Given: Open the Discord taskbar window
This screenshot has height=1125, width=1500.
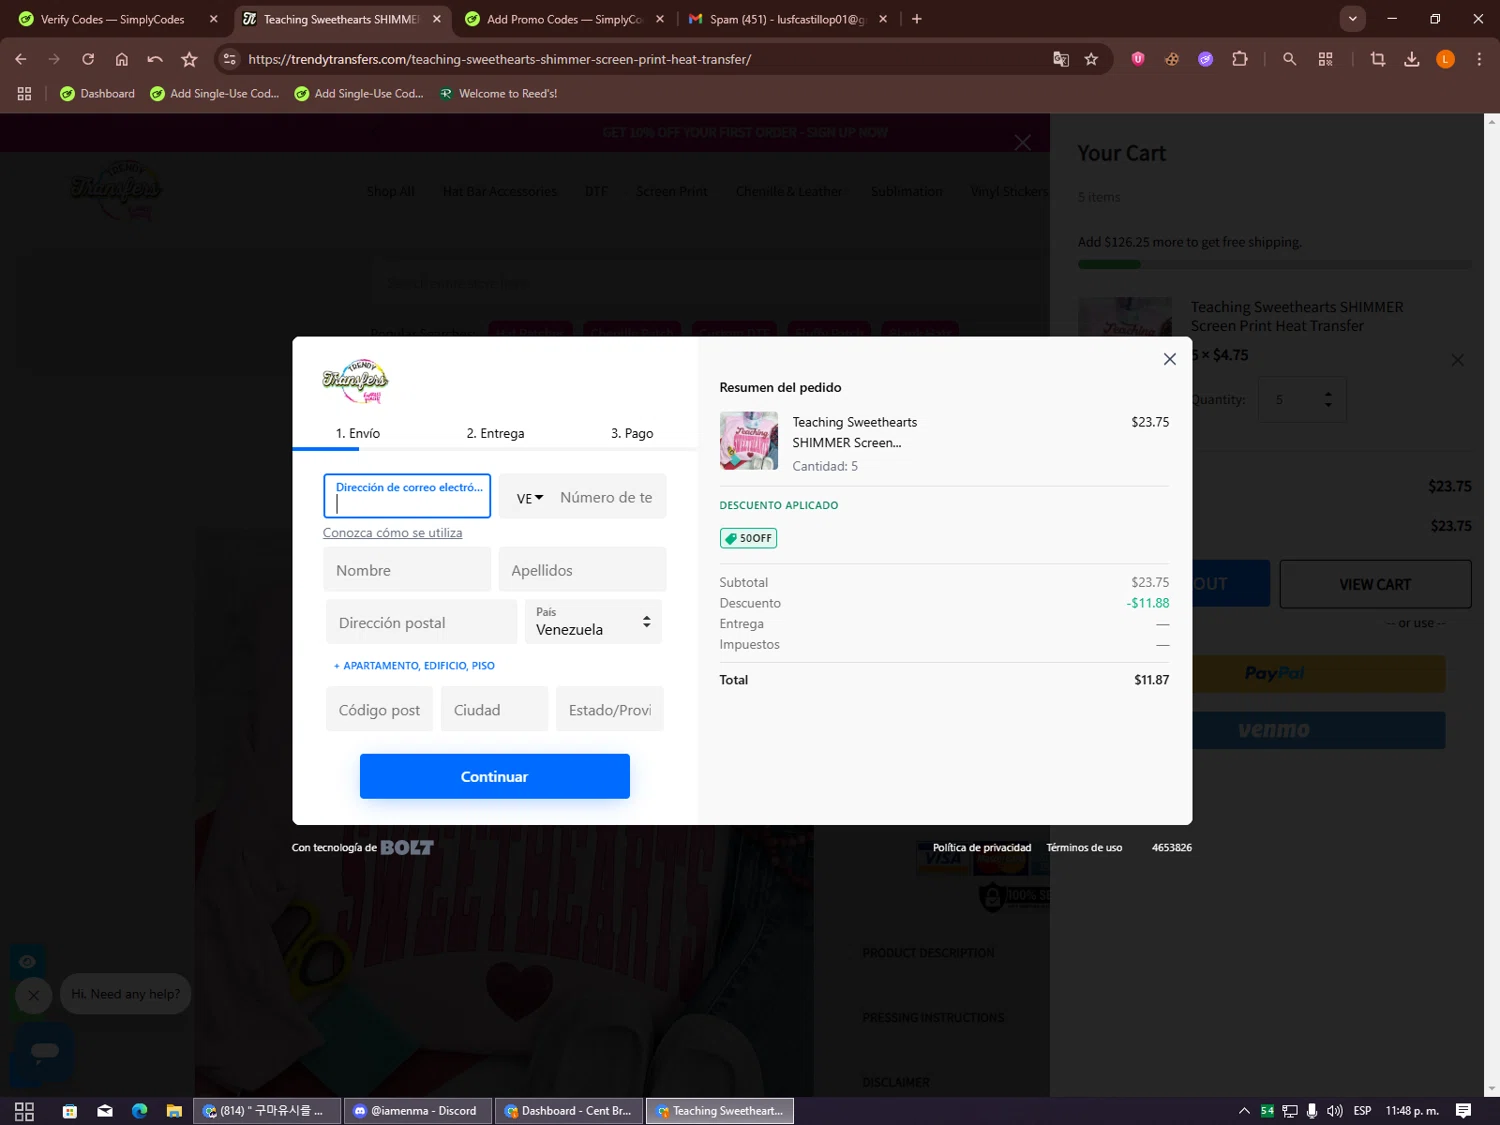Looking at the screenshot, I should (418, 1111).
